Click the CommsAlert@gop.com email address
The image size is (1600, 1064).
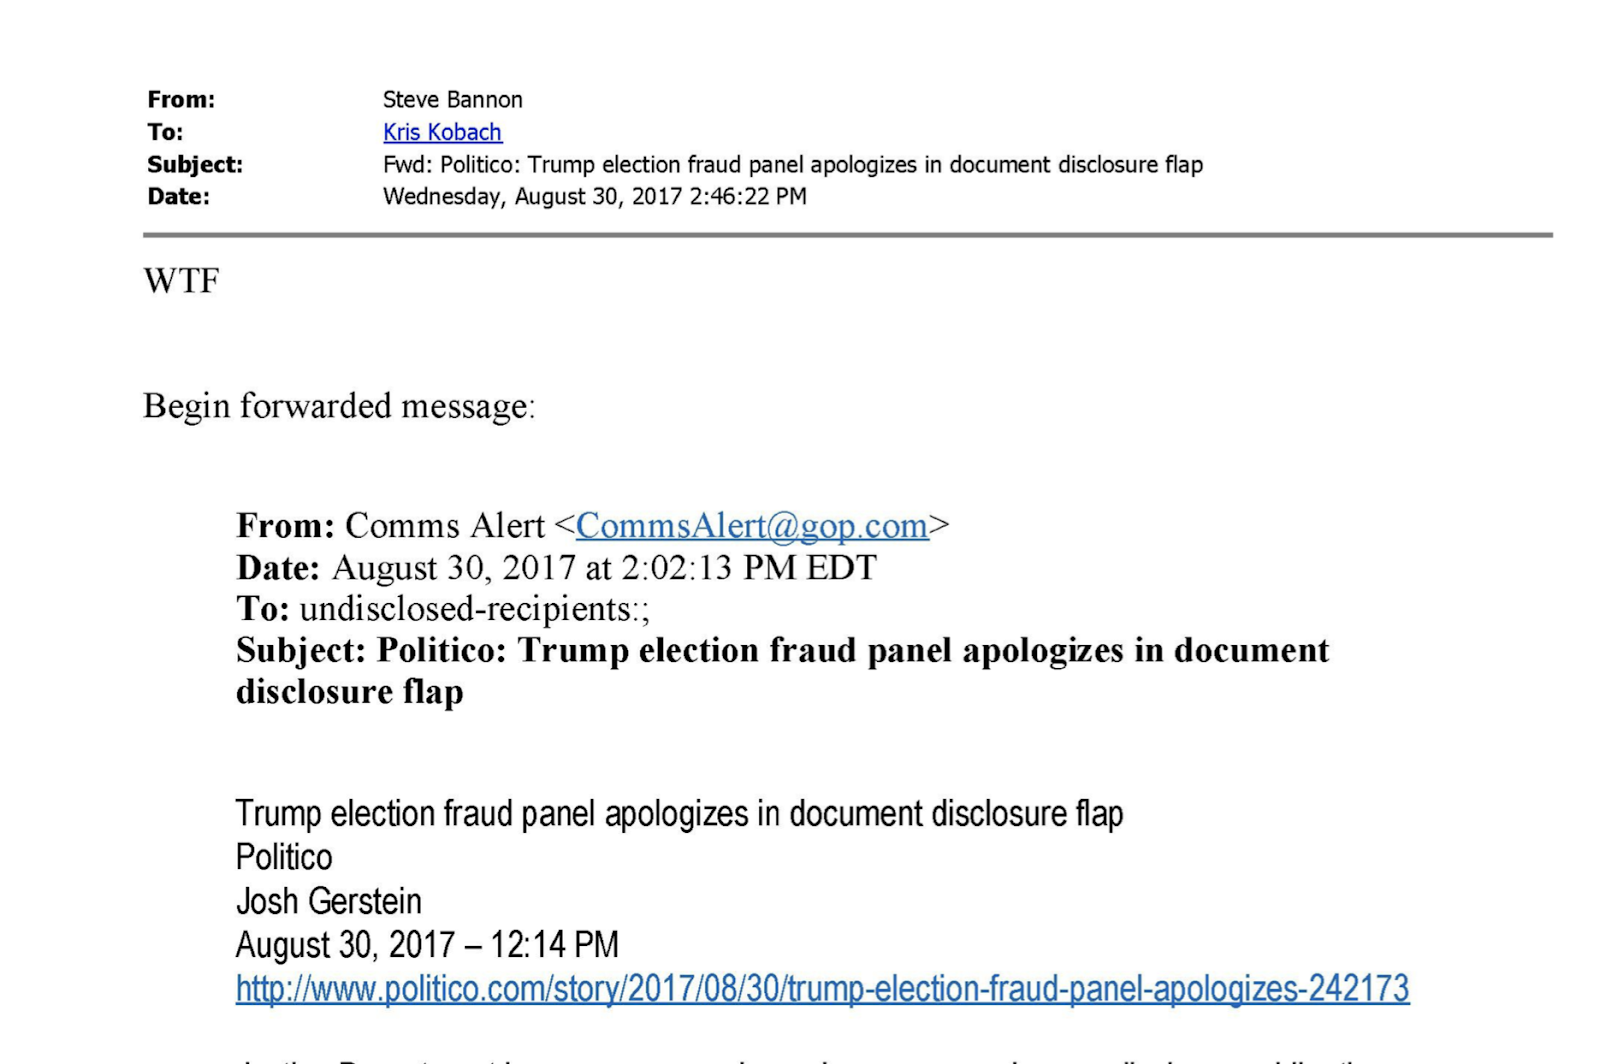752,526
